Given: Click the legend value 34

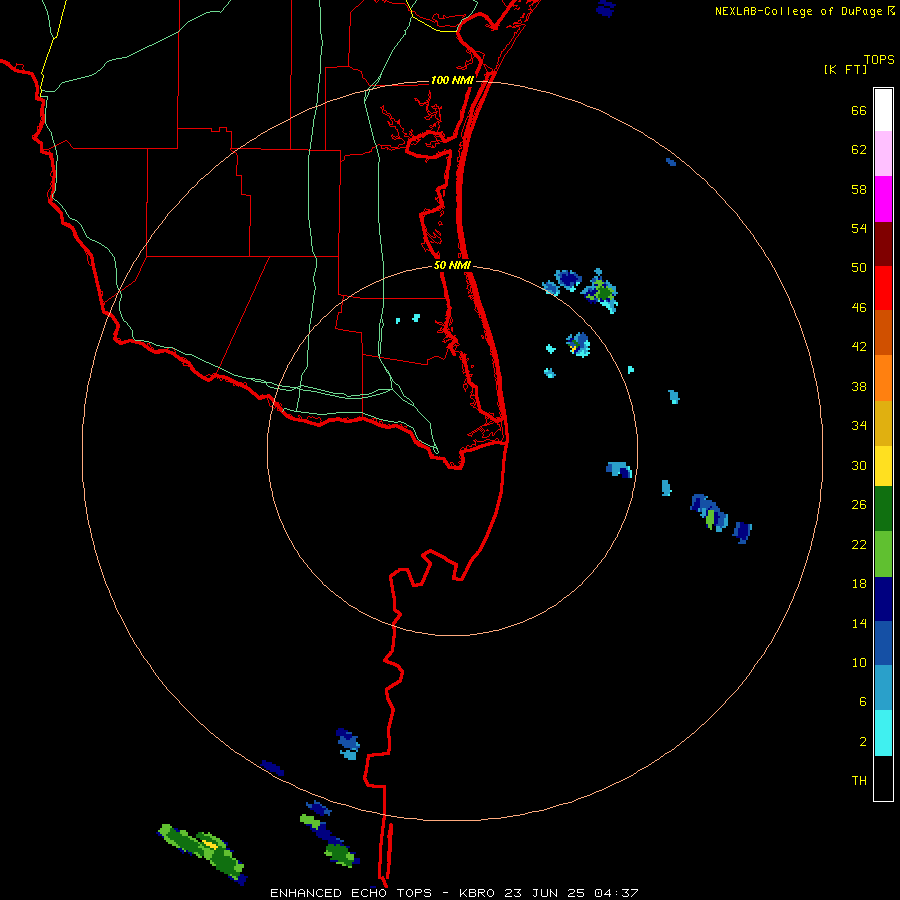Looking at the screenshot, I should coord(859,426).
